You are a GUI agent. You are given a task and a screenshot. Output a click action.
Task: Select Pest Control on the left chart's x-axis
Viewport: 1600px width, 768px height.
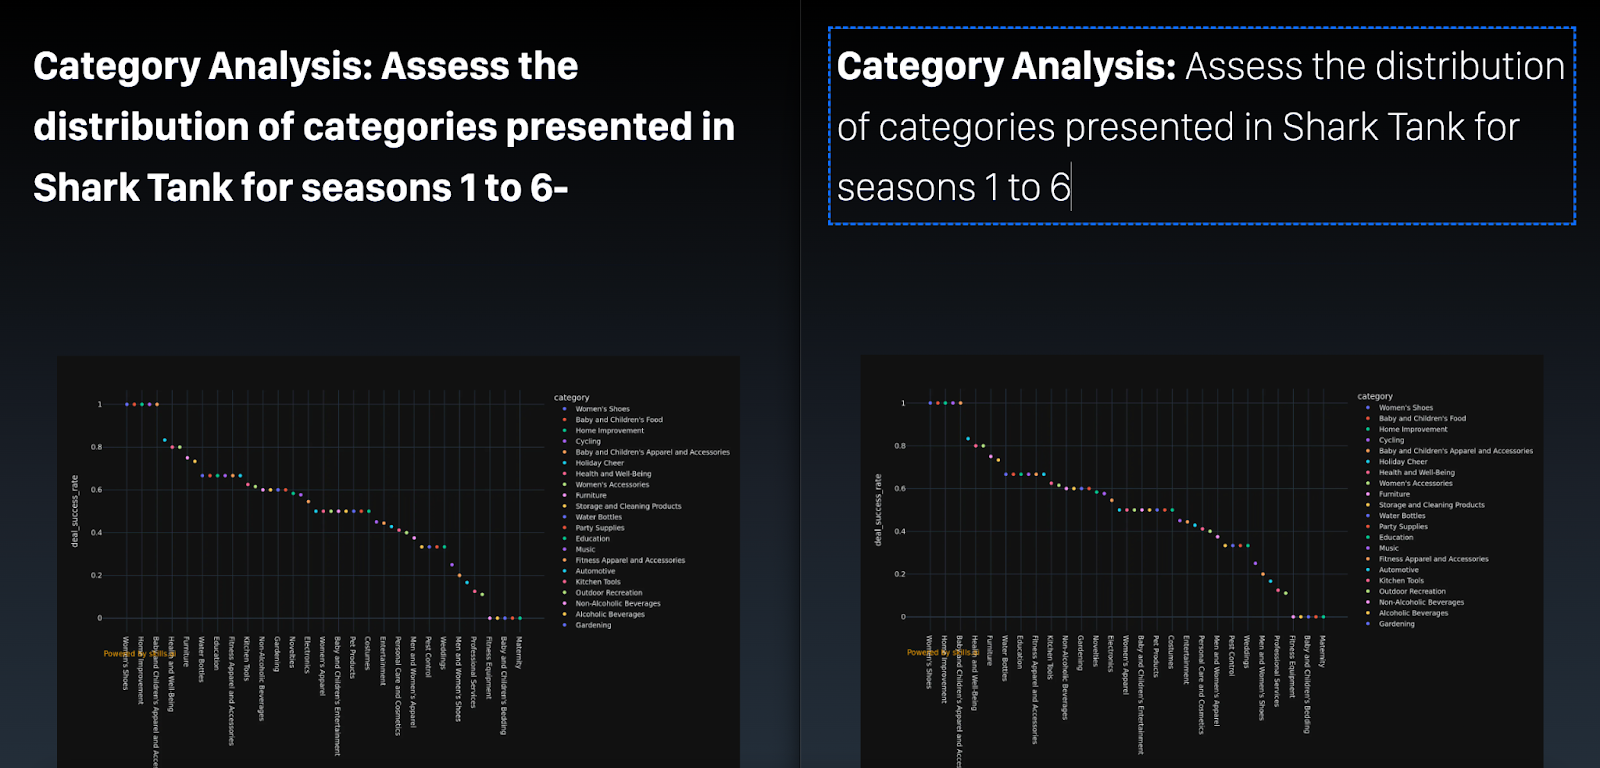428,656
